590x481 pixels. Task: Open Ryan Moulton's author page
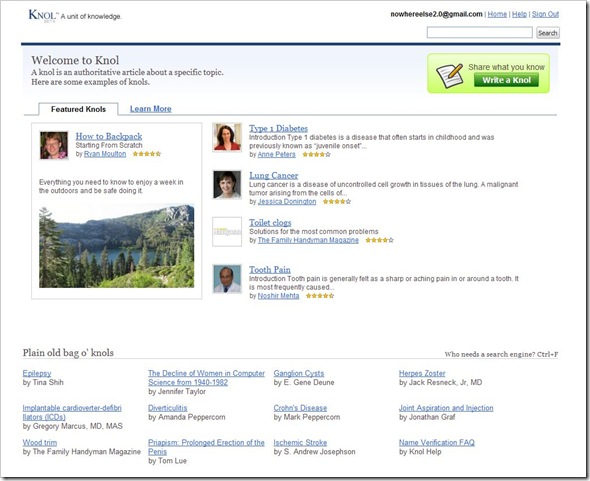[105, 154]
